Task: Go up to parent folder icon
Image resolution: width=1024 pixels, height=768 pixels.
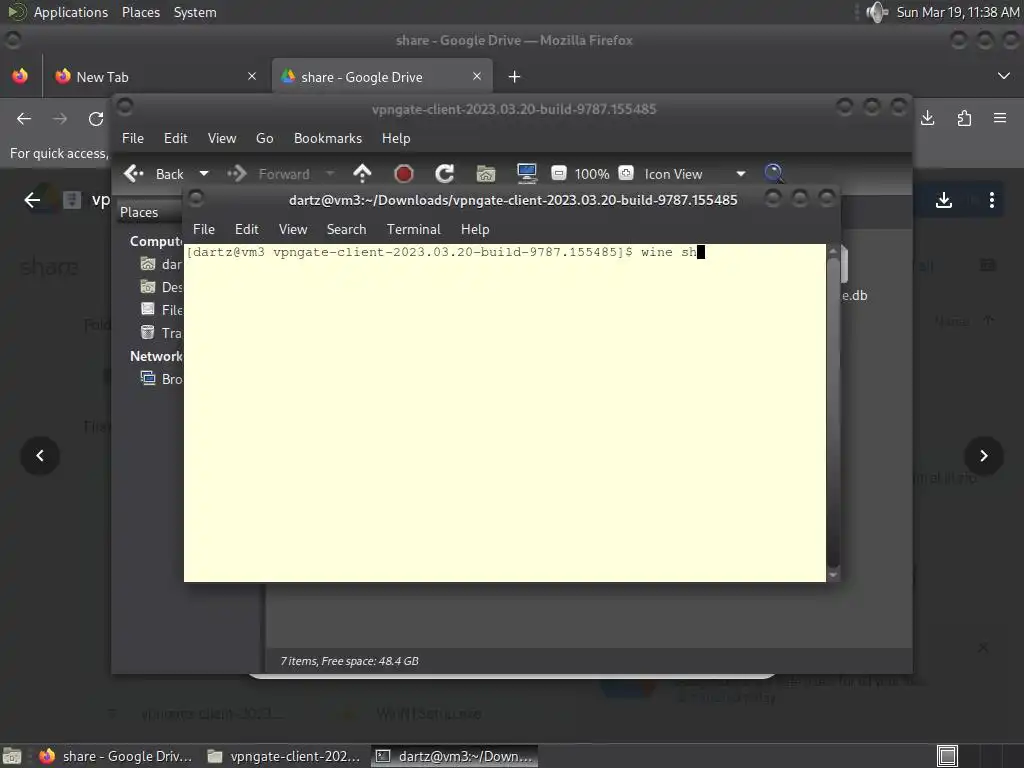Action: (362, 173)
